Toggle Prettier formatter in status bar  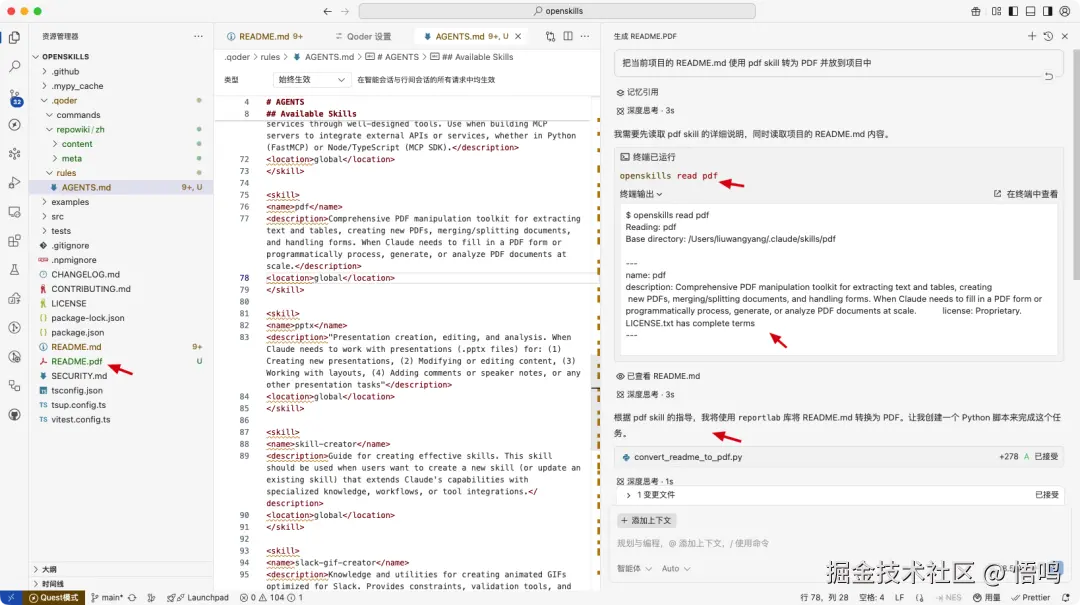pyautogui.click(x=1030, y=597)
